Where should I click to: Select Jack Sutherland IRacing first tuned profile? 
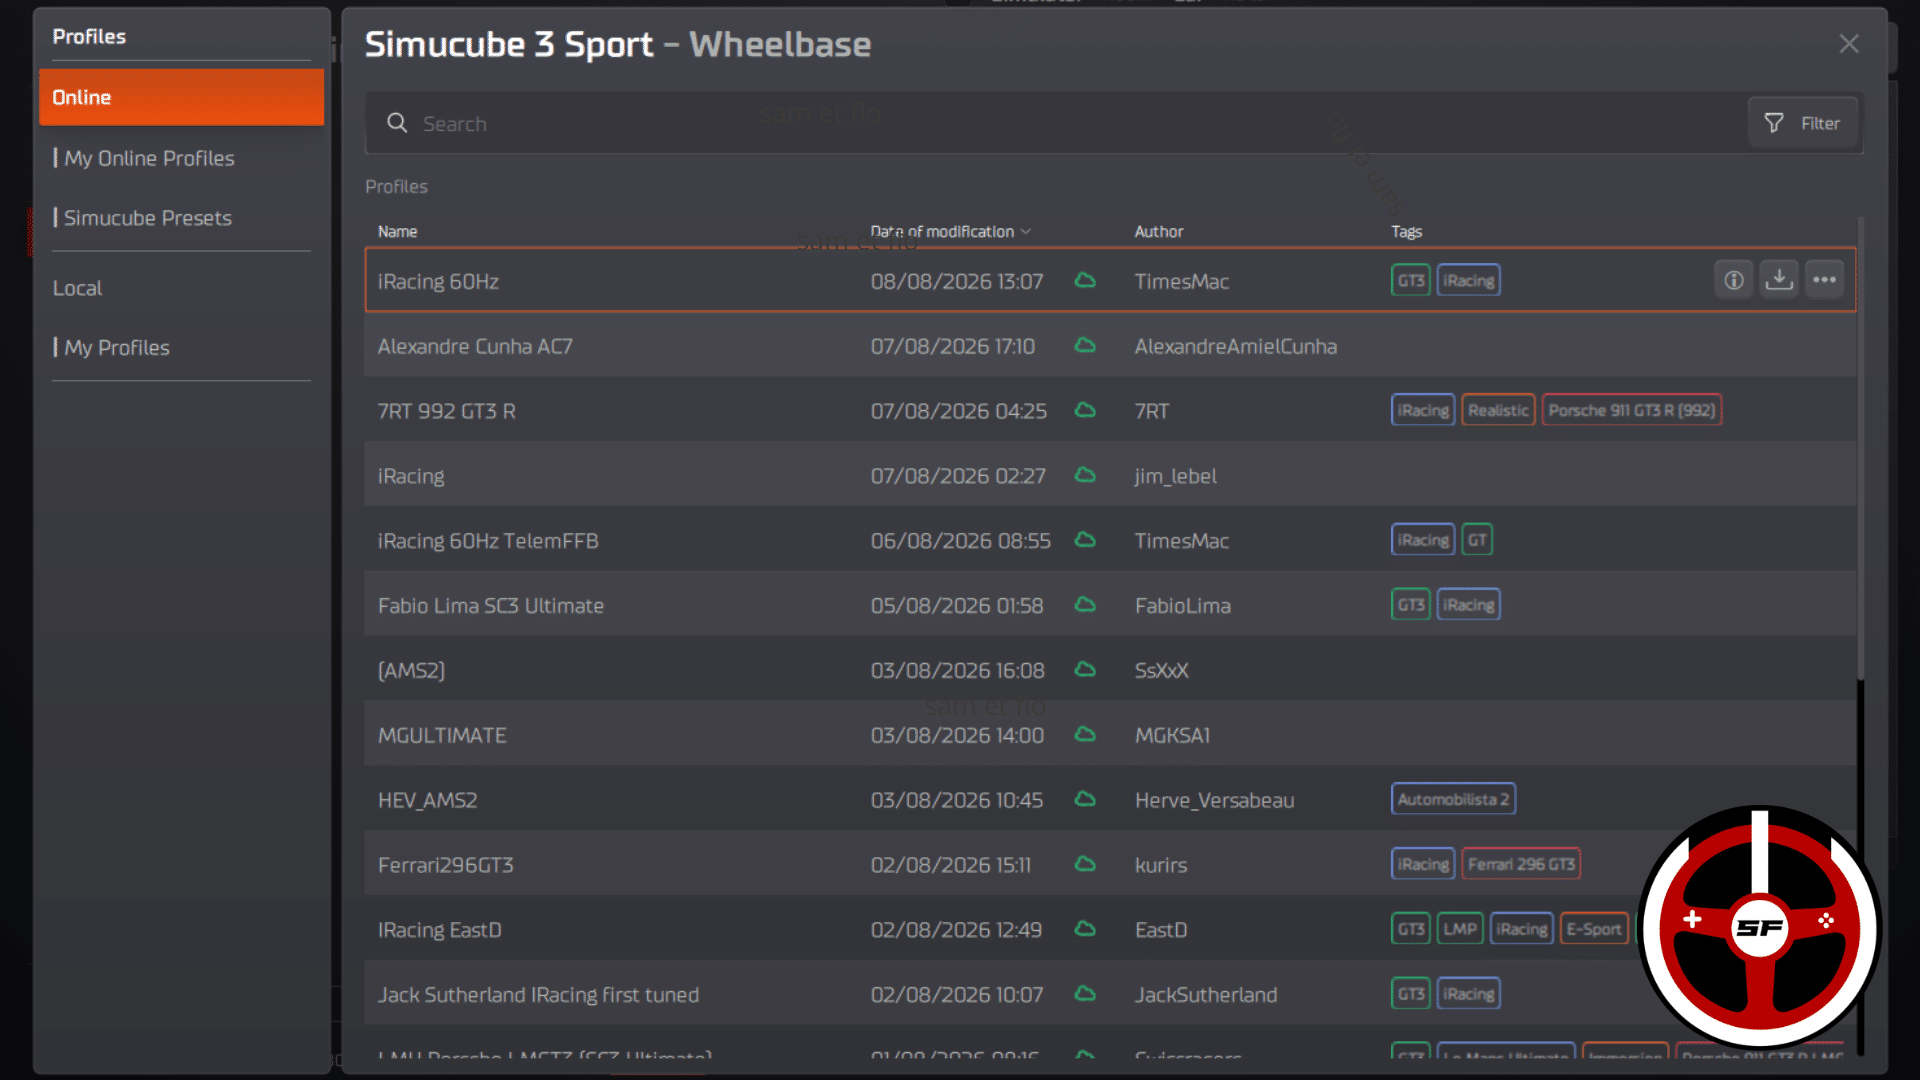tap(538, 995)
